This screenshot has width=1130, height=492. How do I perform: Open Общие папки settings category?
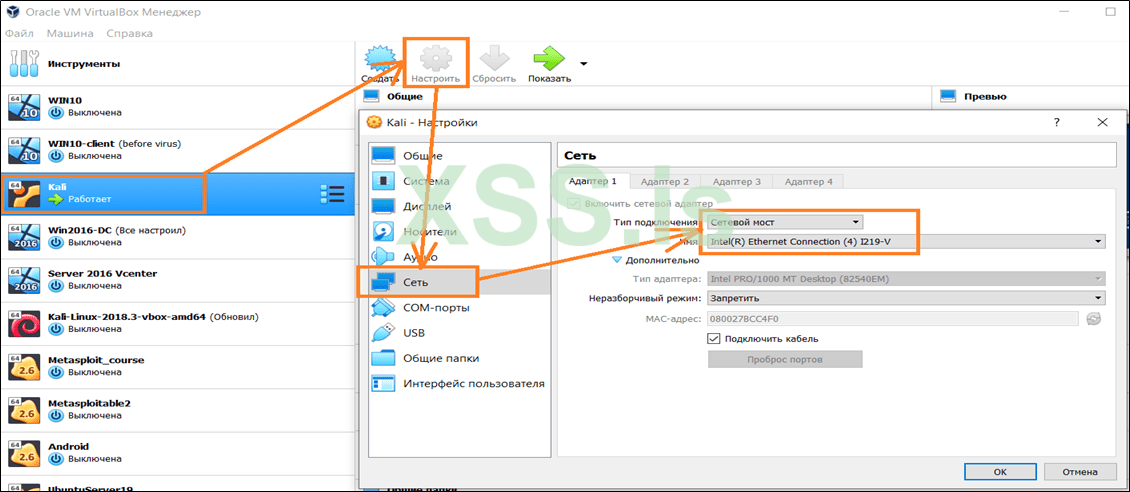(x=458, y=358)
